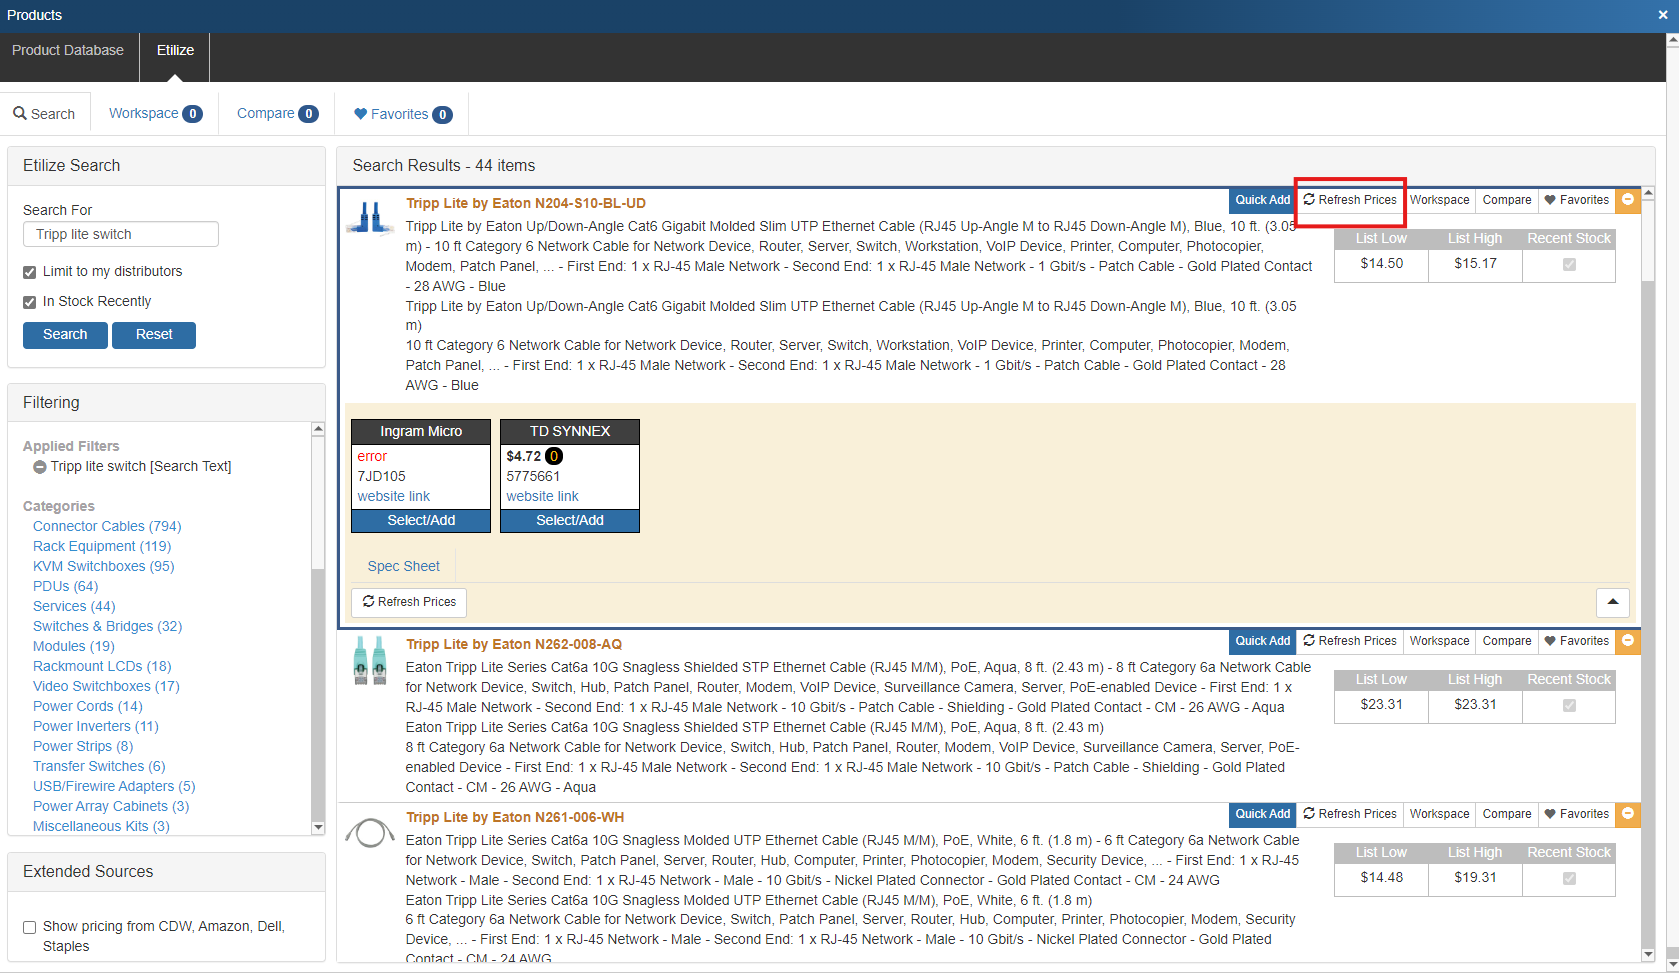Click the Search For input field
Image resolution: width=1679 pixels, height=973 pixels.
pos(120,235)
